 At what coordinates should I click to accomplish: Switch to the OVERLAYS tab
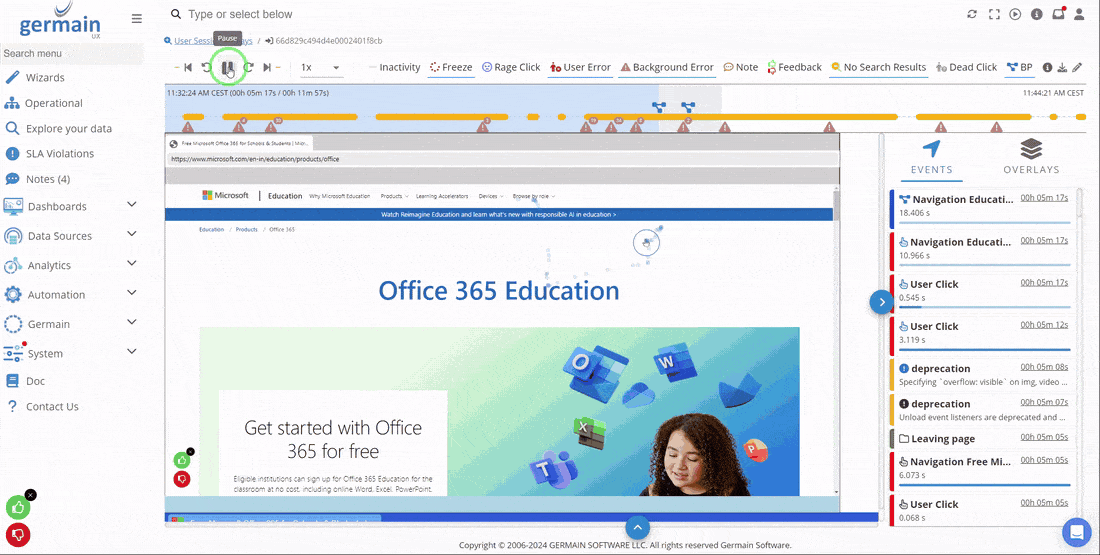[1031, 158]
